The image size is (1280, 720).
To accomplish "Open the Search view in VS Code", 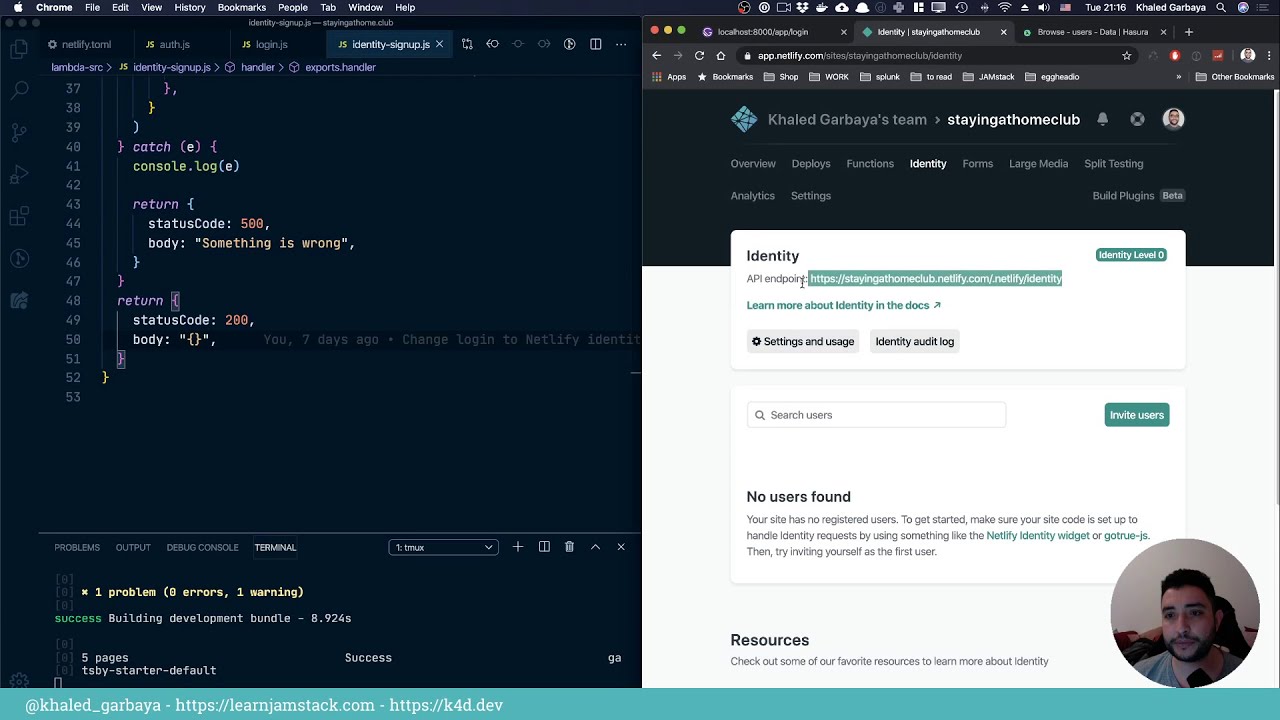I will pyautogui.click(x=19, y=90).
